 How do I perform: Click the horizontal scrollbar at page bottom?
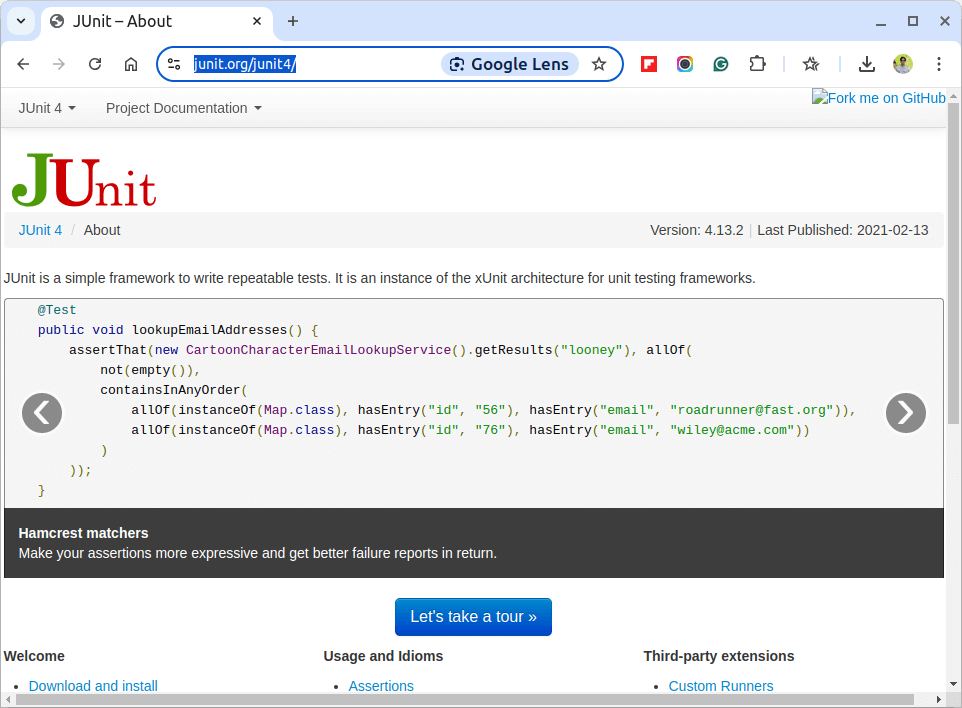click(464, 700)
